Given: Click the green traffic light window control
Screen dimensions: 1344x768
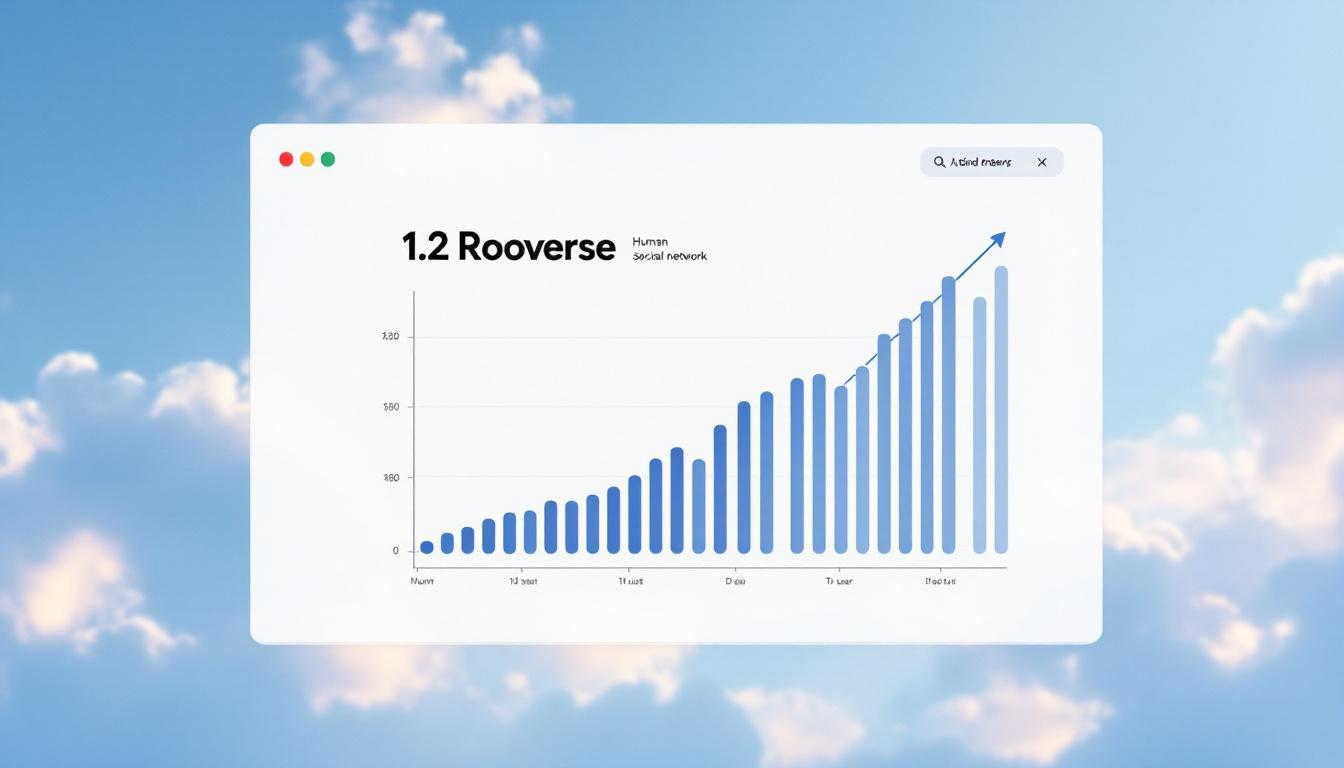Looking at the screenshot, I should 327,158.
